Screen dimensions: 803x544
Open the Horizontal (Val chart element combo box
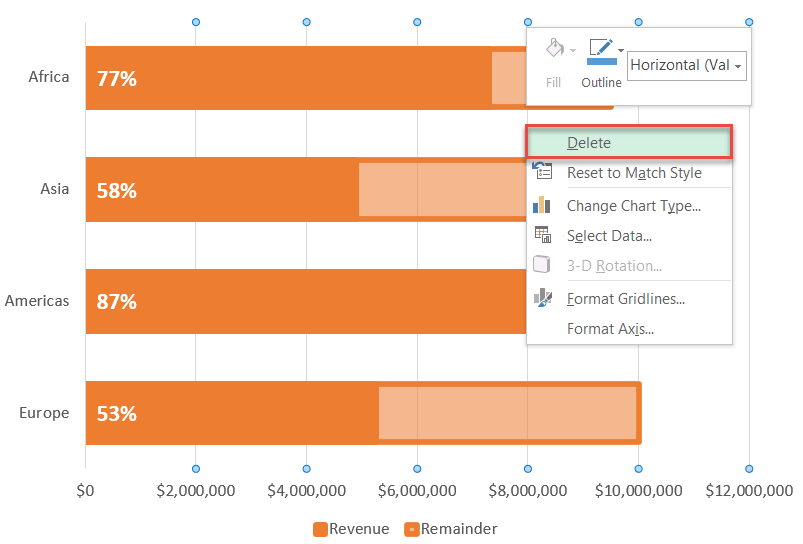(x=687, y=66)
